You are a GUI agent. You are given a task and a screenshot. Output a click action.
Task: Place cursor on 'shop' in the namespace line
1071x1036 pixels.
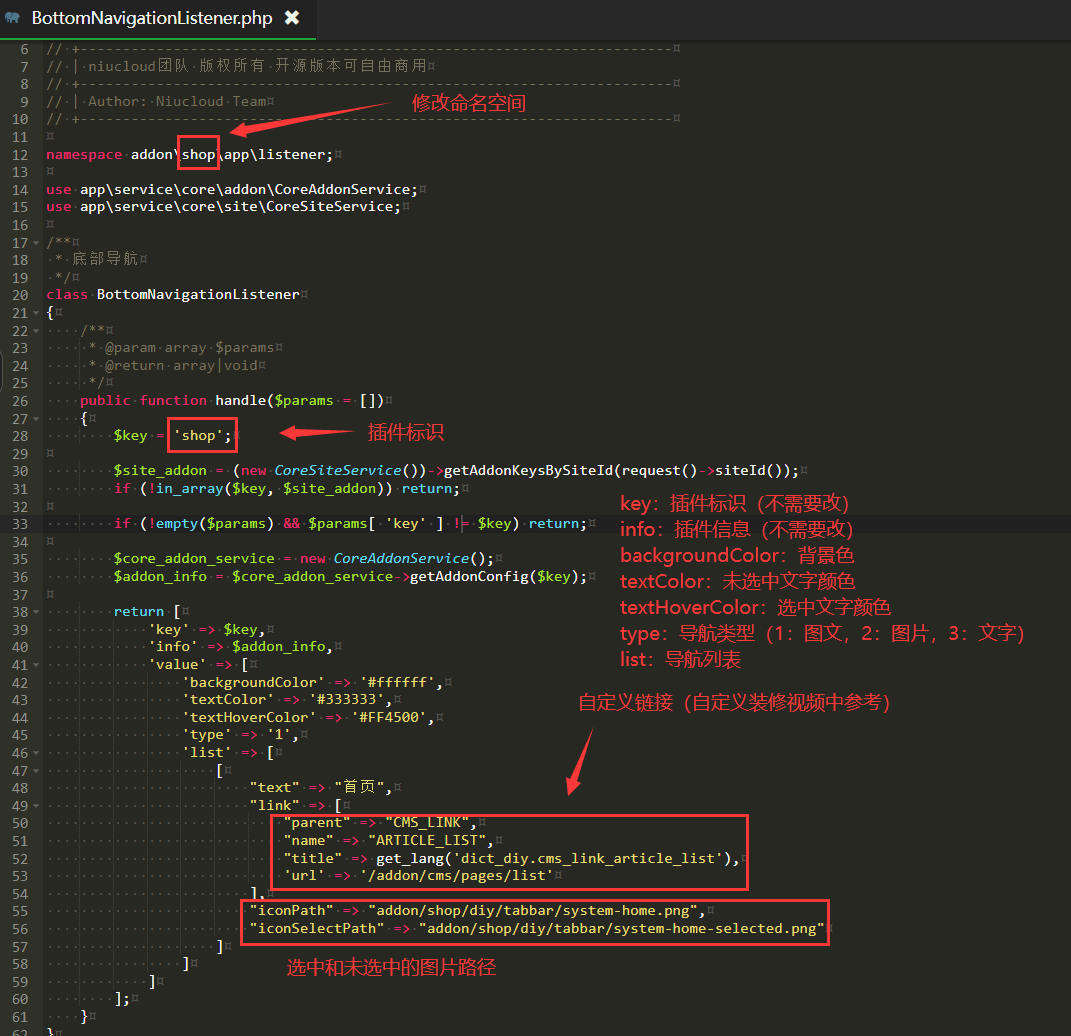(x=198, y=155)
